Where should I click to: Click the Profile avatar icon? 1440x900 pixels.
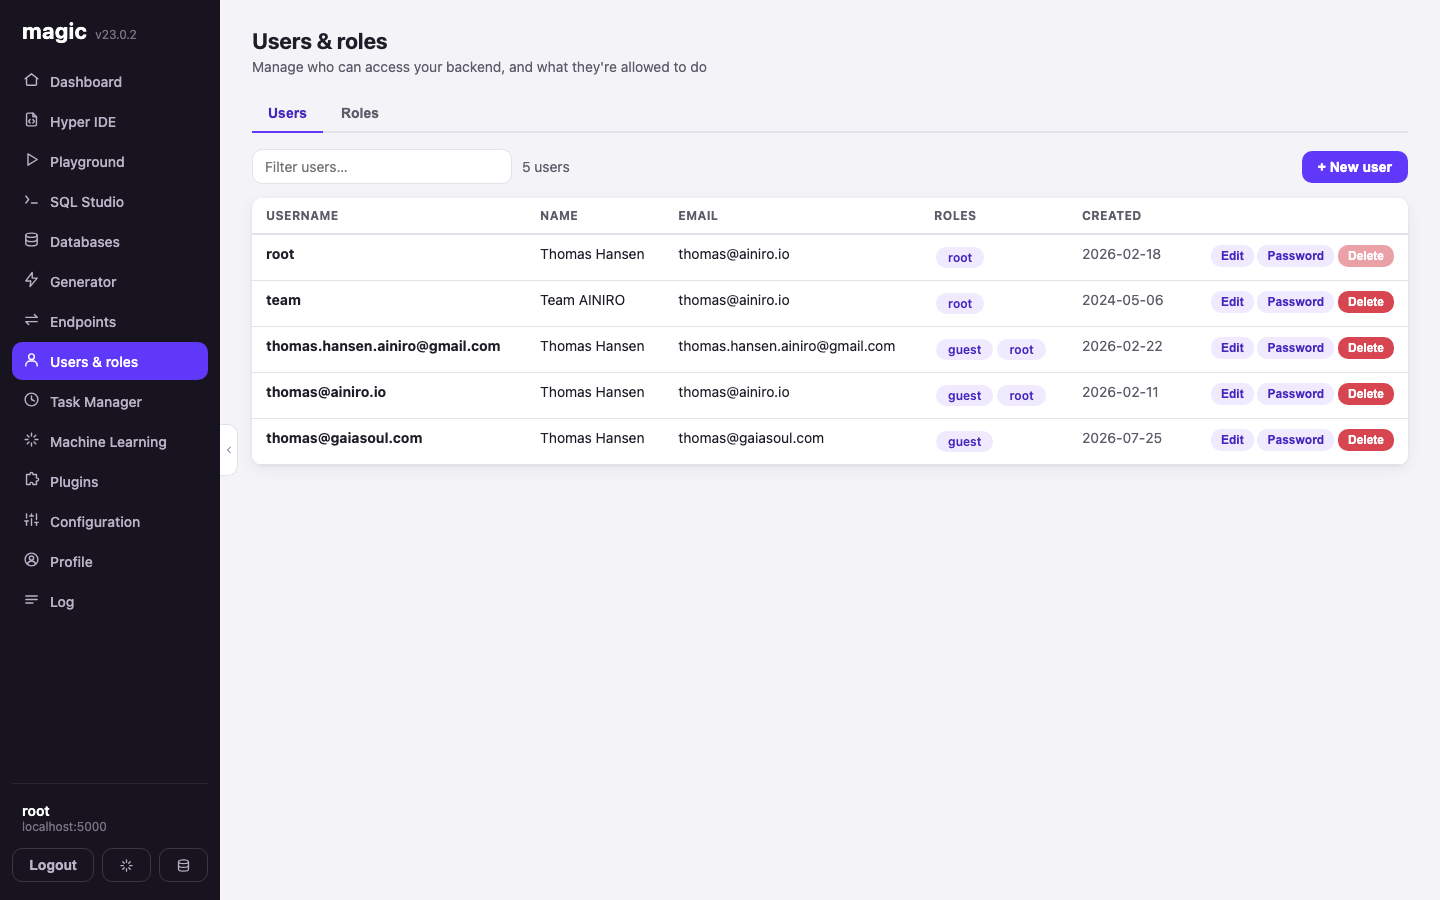pos(31,560)
